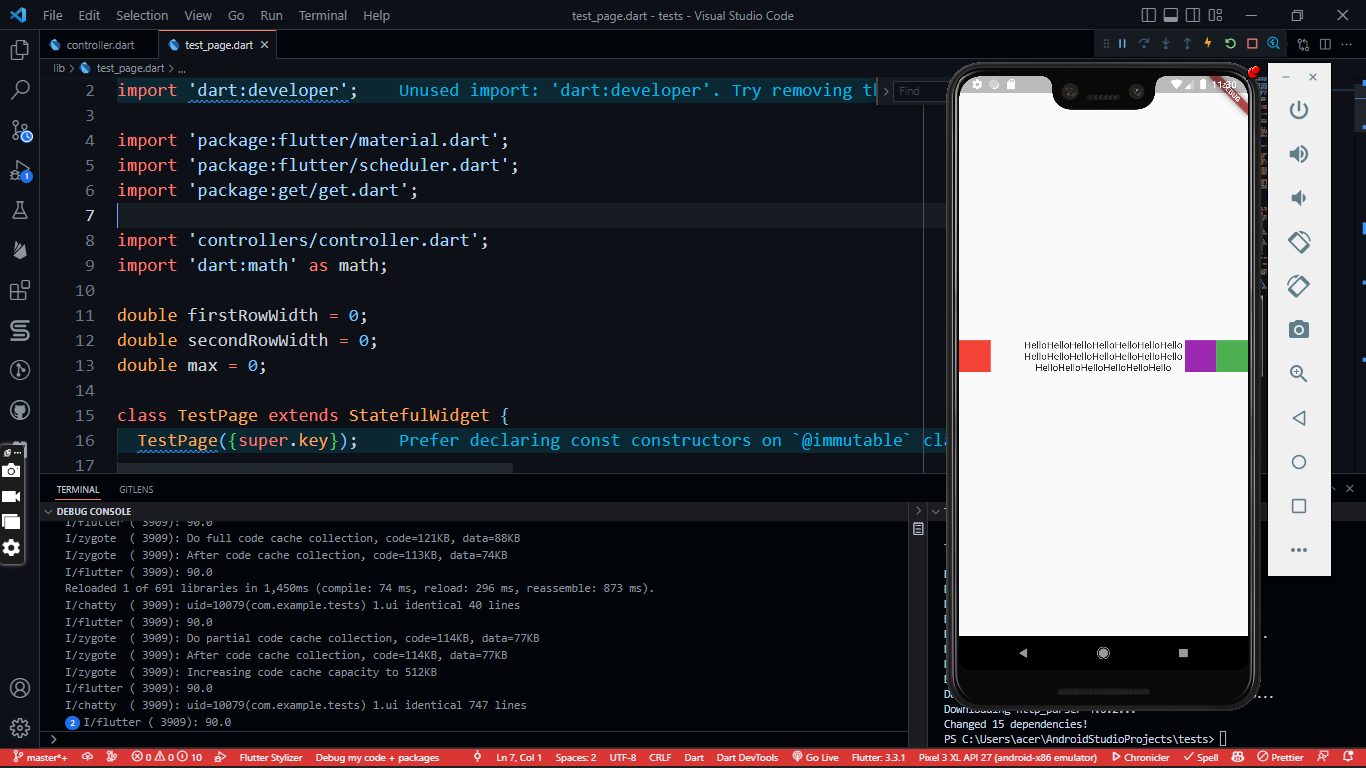Open the Search view in activity bar
The width and height of the screenshot is (1366, 768).
[x=19, y=90]
